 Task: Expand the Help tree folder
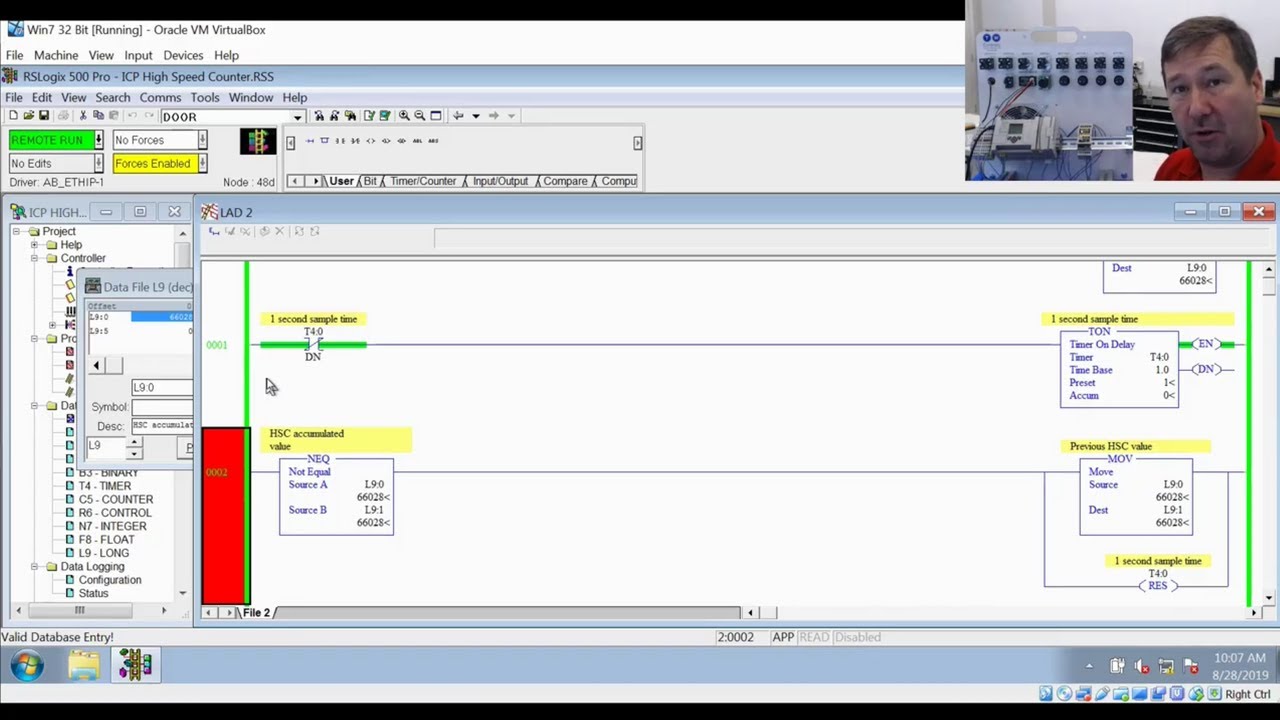[35, 245]
